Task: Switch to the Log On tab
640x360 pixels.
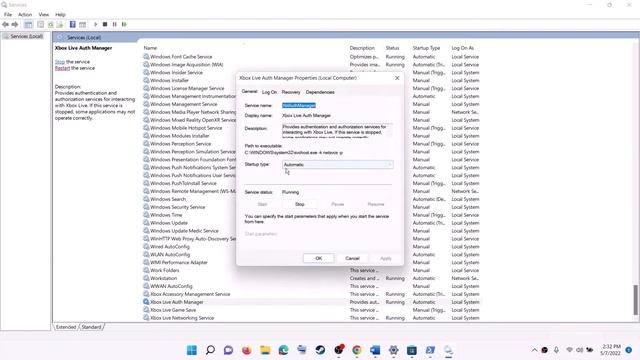Action: point(269,92)
